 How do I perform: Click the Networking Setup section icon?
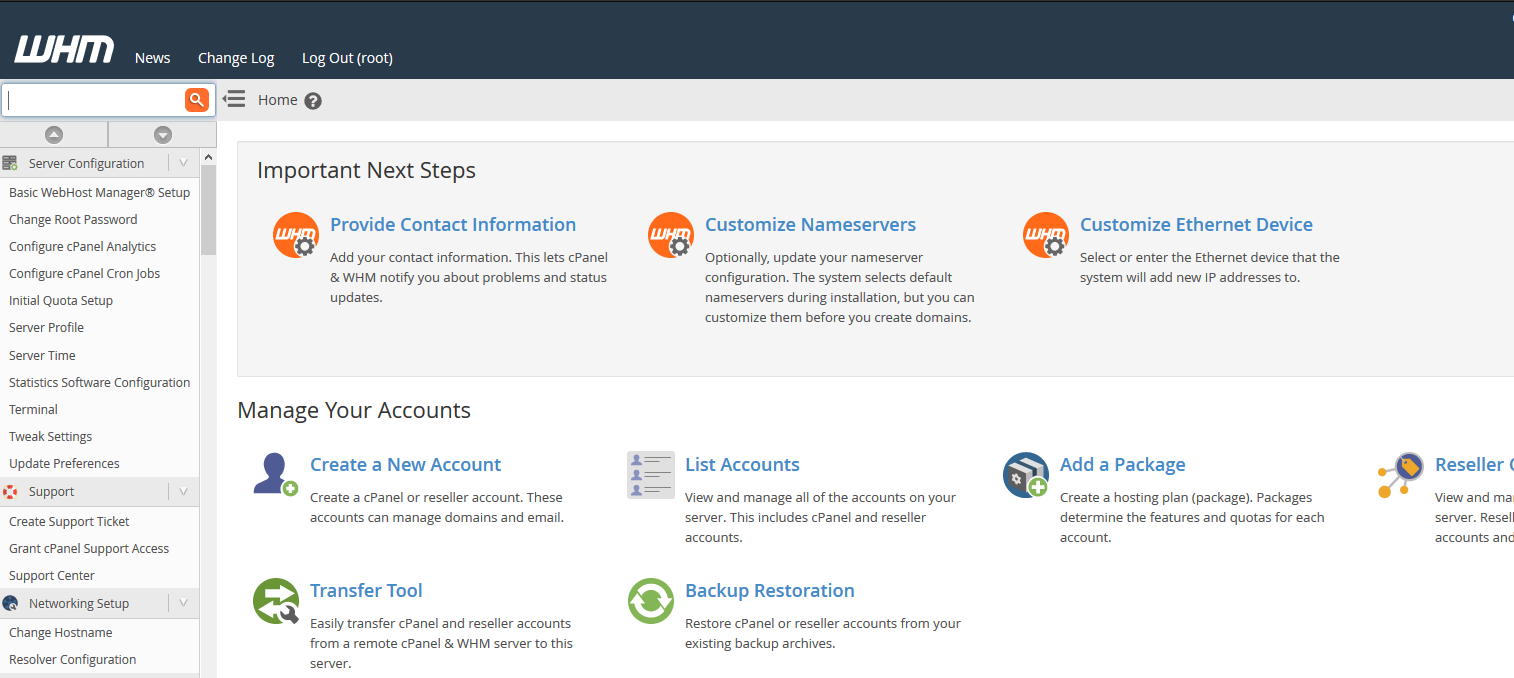pos(10,604)
